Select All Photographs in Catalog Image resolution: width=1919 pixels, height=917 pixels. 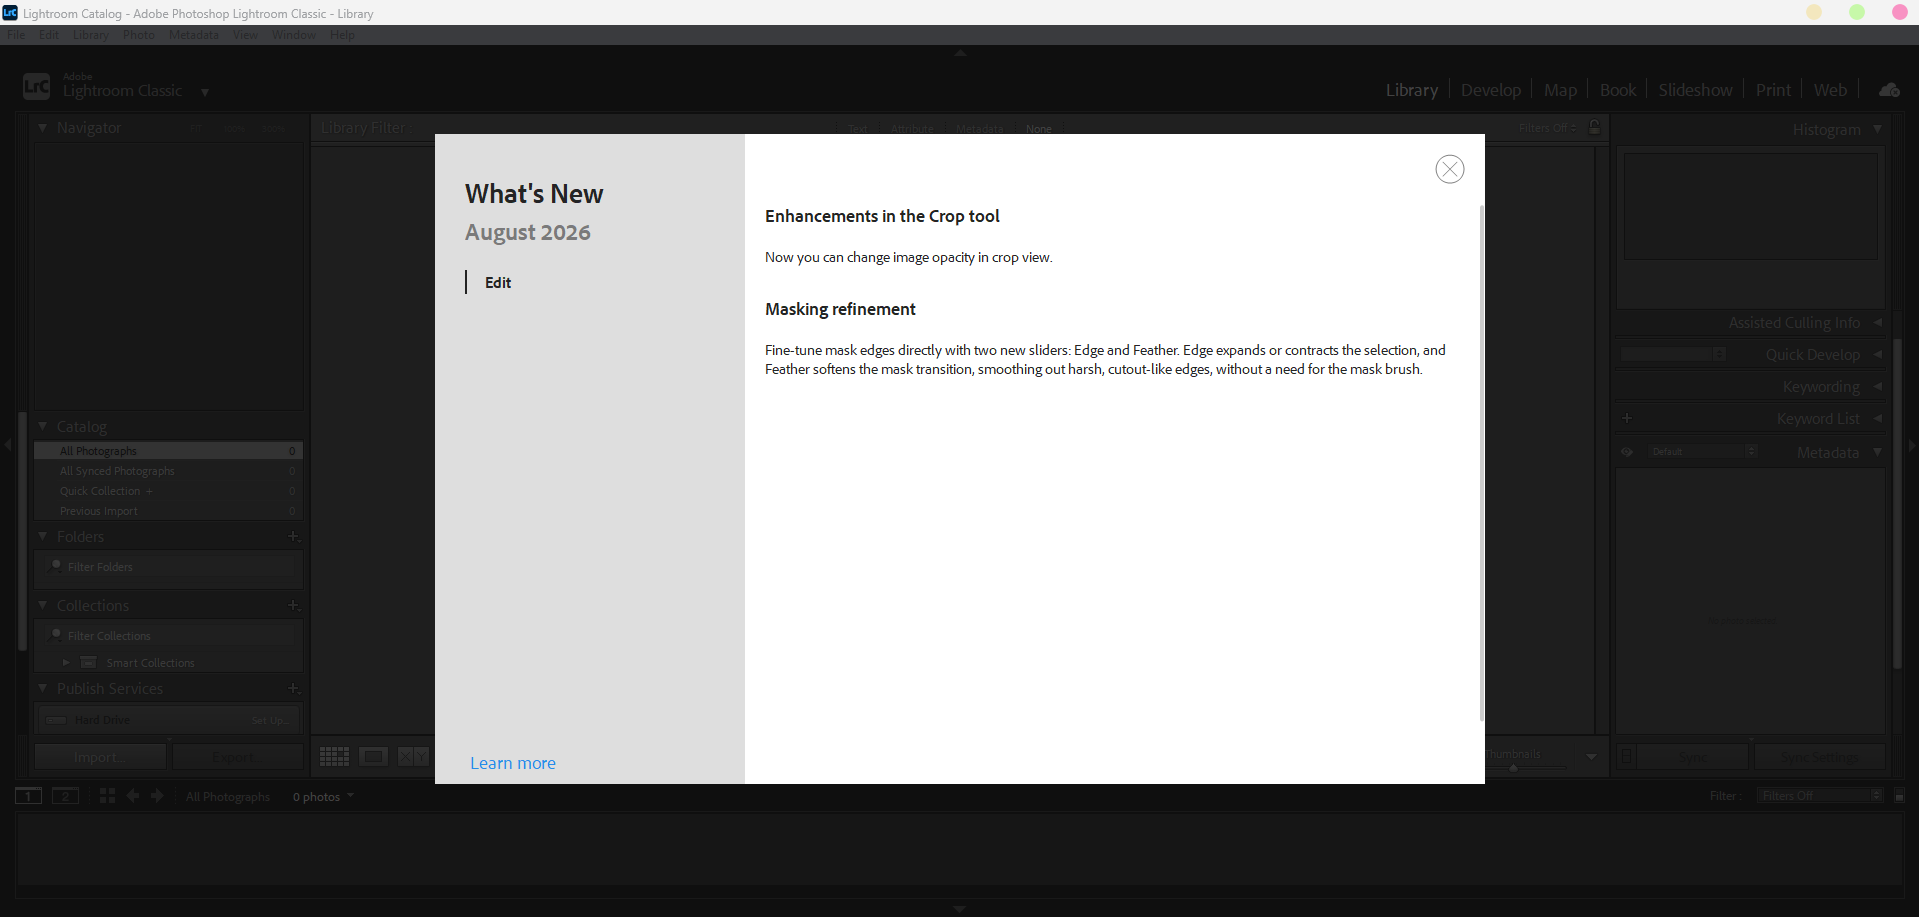coord(168,451)
